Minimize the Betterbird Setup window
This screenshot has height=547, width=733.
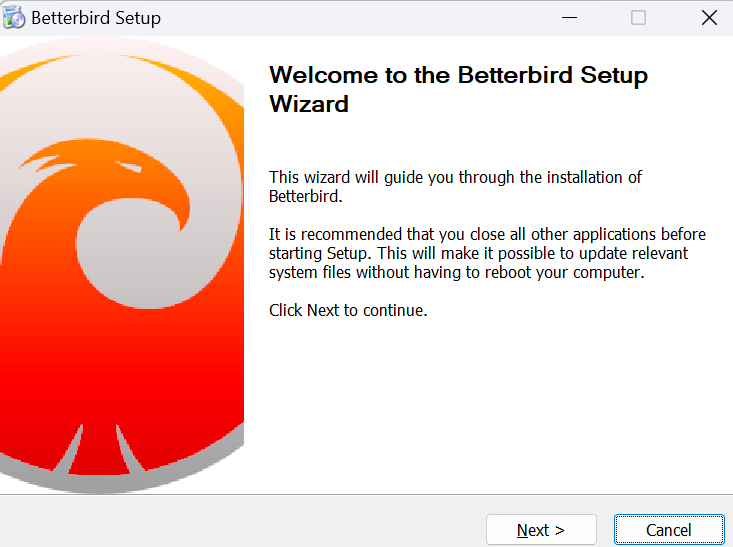click(x=569, y=18)
